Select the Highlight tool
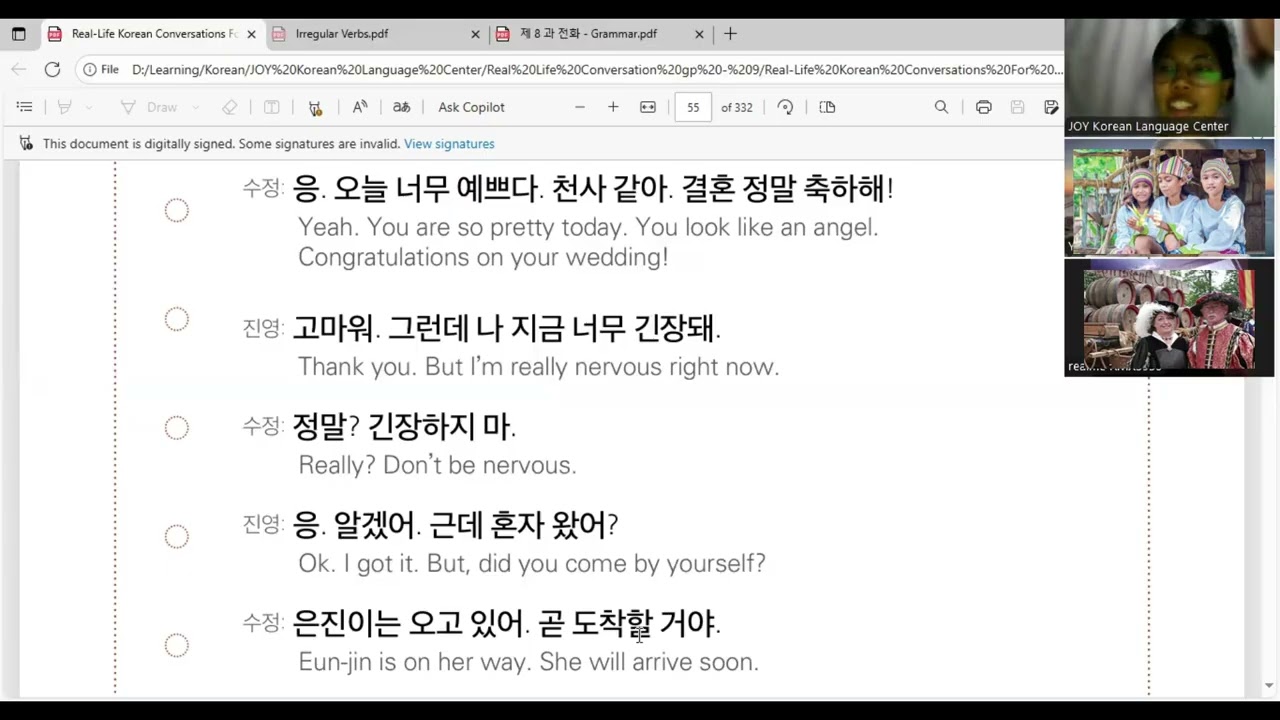 coord(64,107)
